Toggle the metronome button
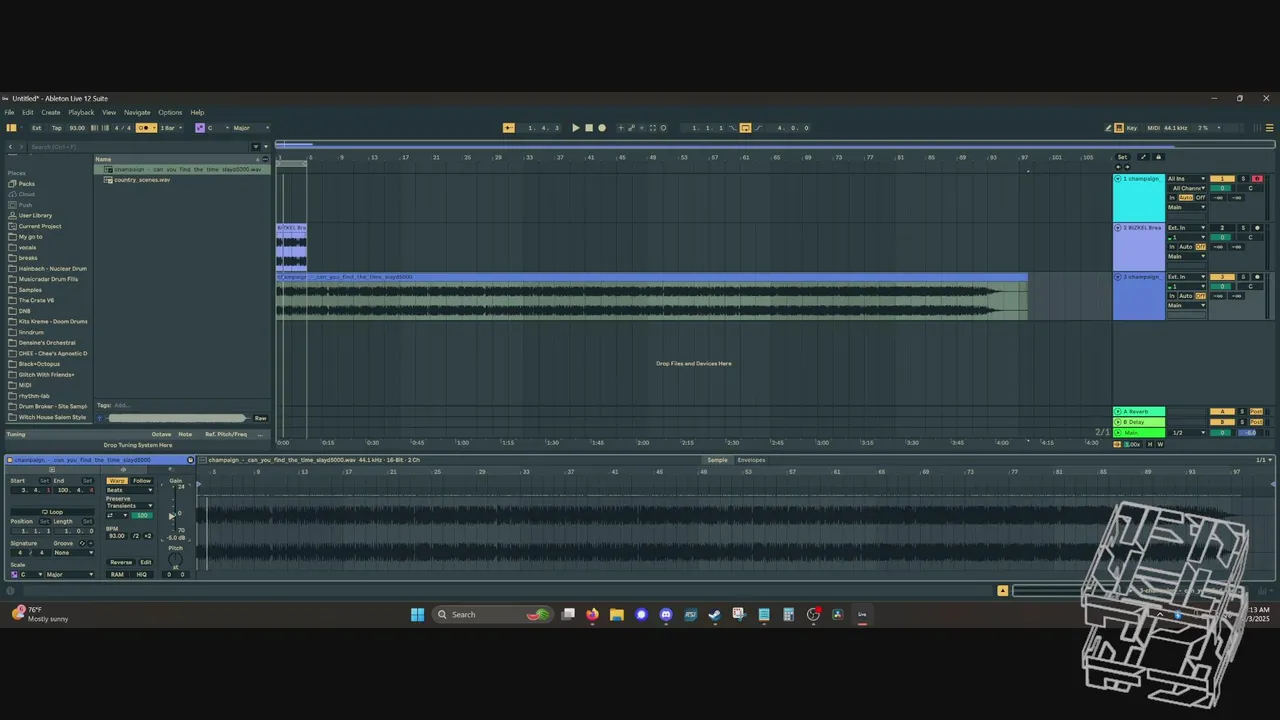This screenshot has height=720, width=1280. 146,128
